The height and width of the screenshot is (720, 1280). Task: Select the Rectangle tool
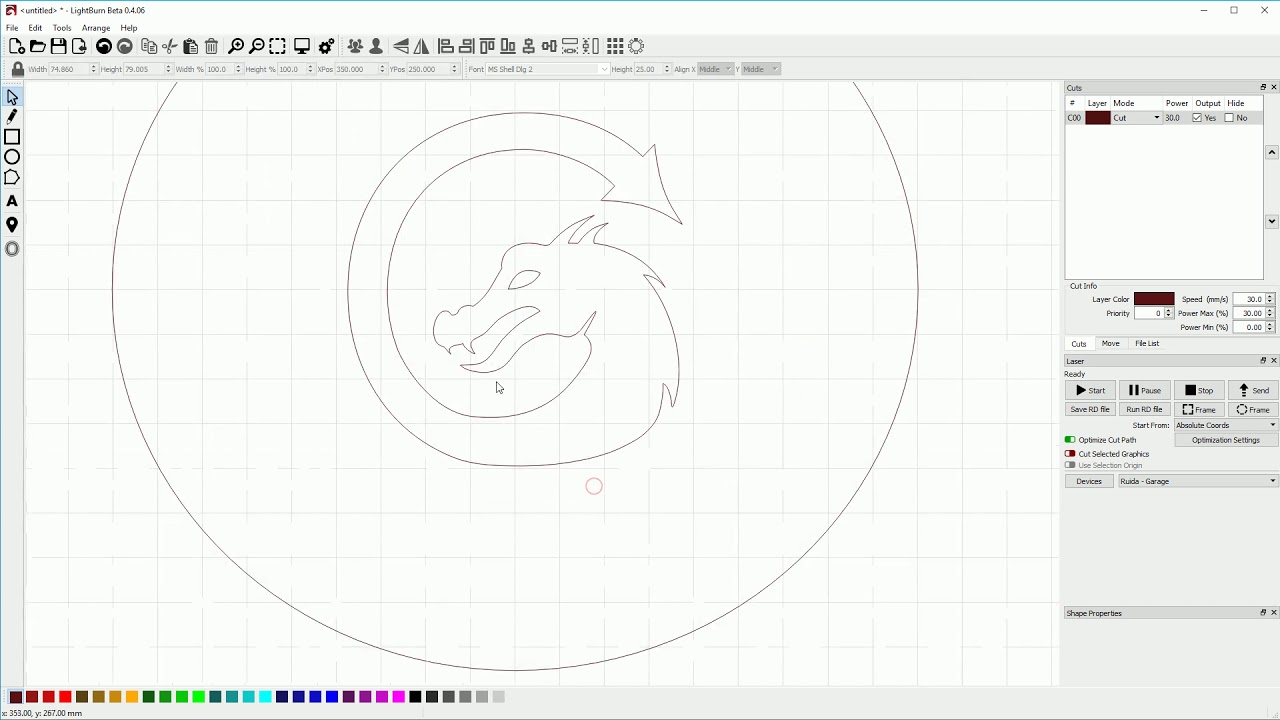12,137
